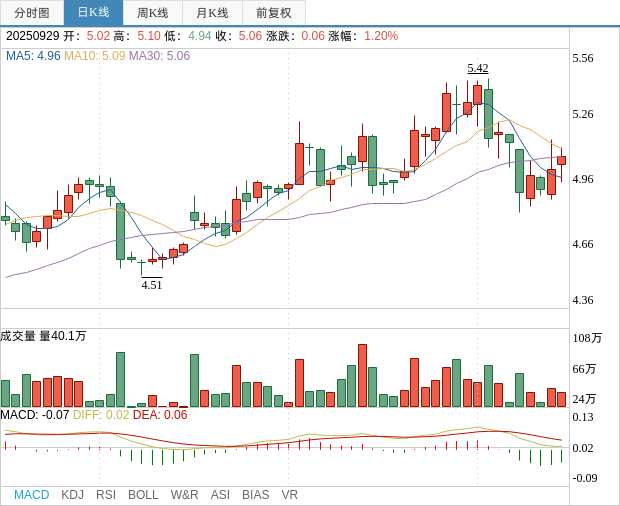Click the MA10: 5.09 legend
This screenshot has height=506, width=620.
pos(95,56)
